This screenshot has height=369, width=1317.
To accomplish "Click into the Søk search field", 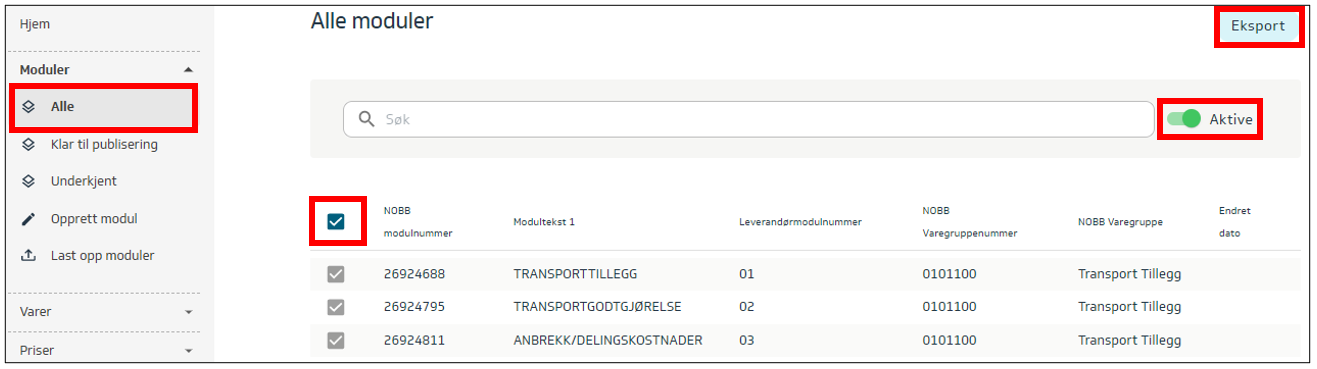I will (749, 119).
